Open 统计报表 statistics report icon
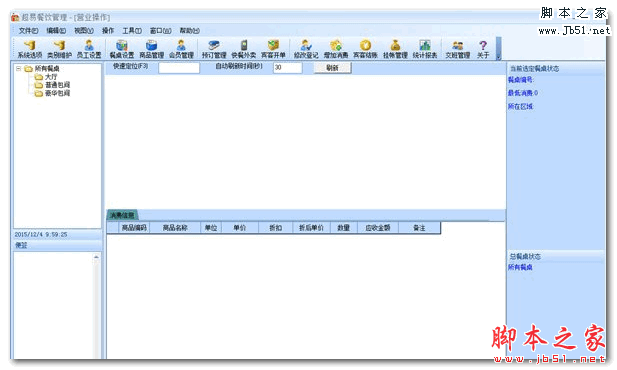The image size is (617, 370). (x=425, y=49)
